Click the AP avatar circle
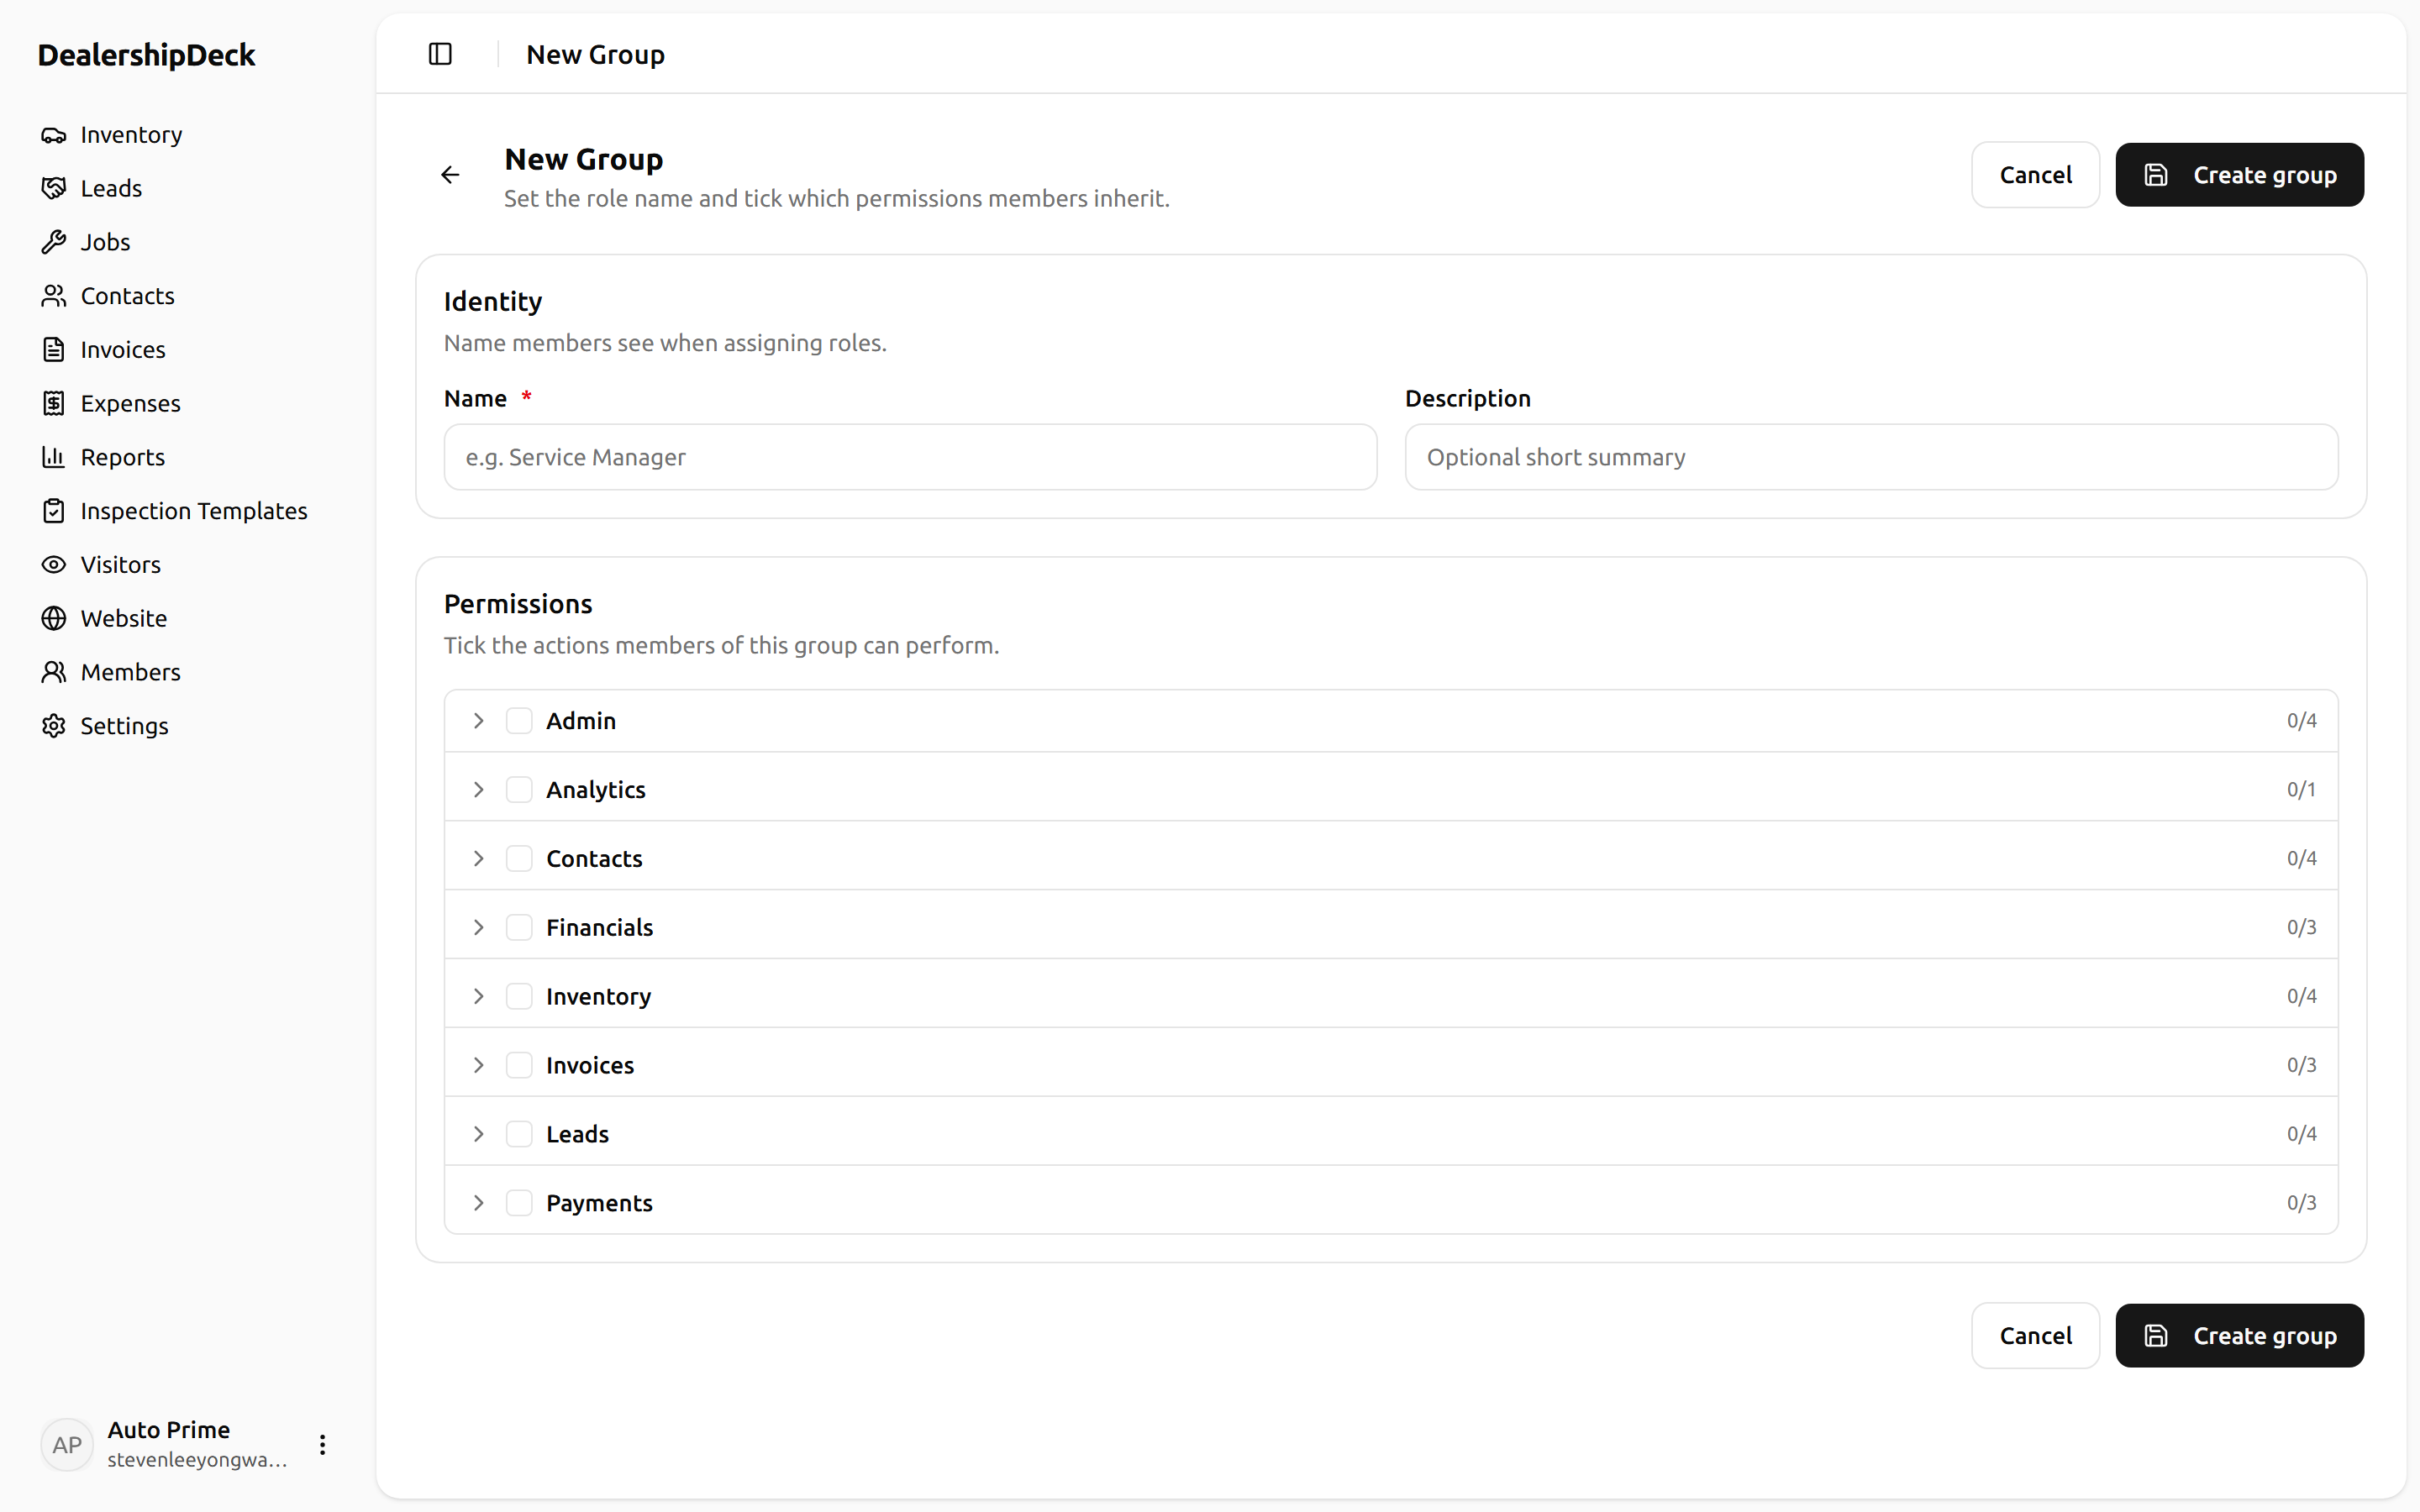This screenshot has height=1512, width=2420. tap(67, 1445)
